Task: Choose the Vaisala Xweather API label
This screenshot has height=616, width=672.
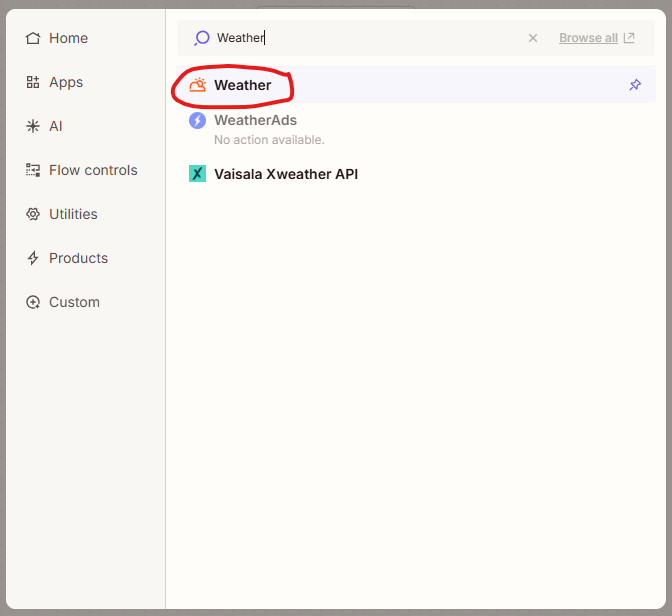Action: (285, 174)
